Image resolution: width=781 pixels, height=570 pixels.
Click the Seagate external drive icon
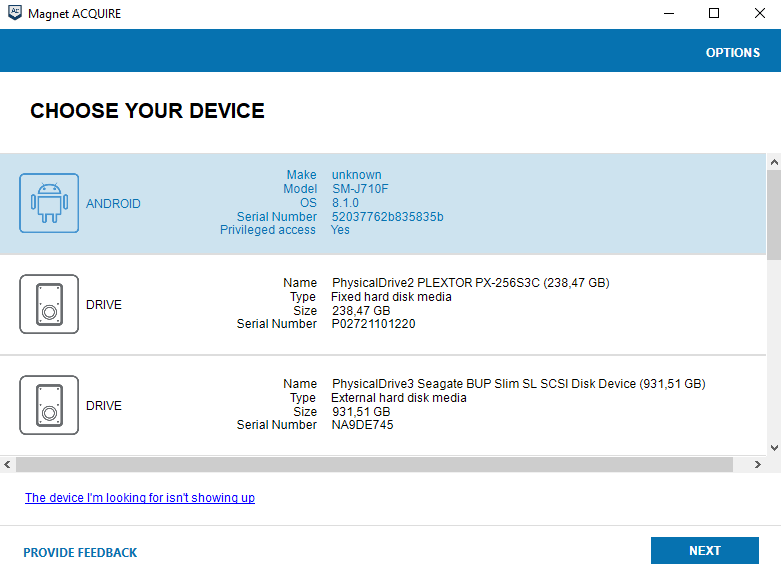click(x=49, y=405)
